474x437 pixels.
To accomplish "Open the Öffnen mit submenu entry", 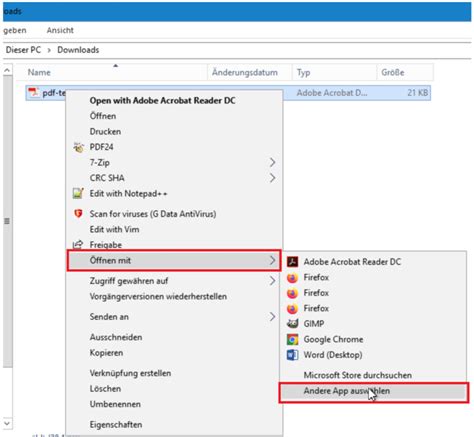I will coord(174,260).
